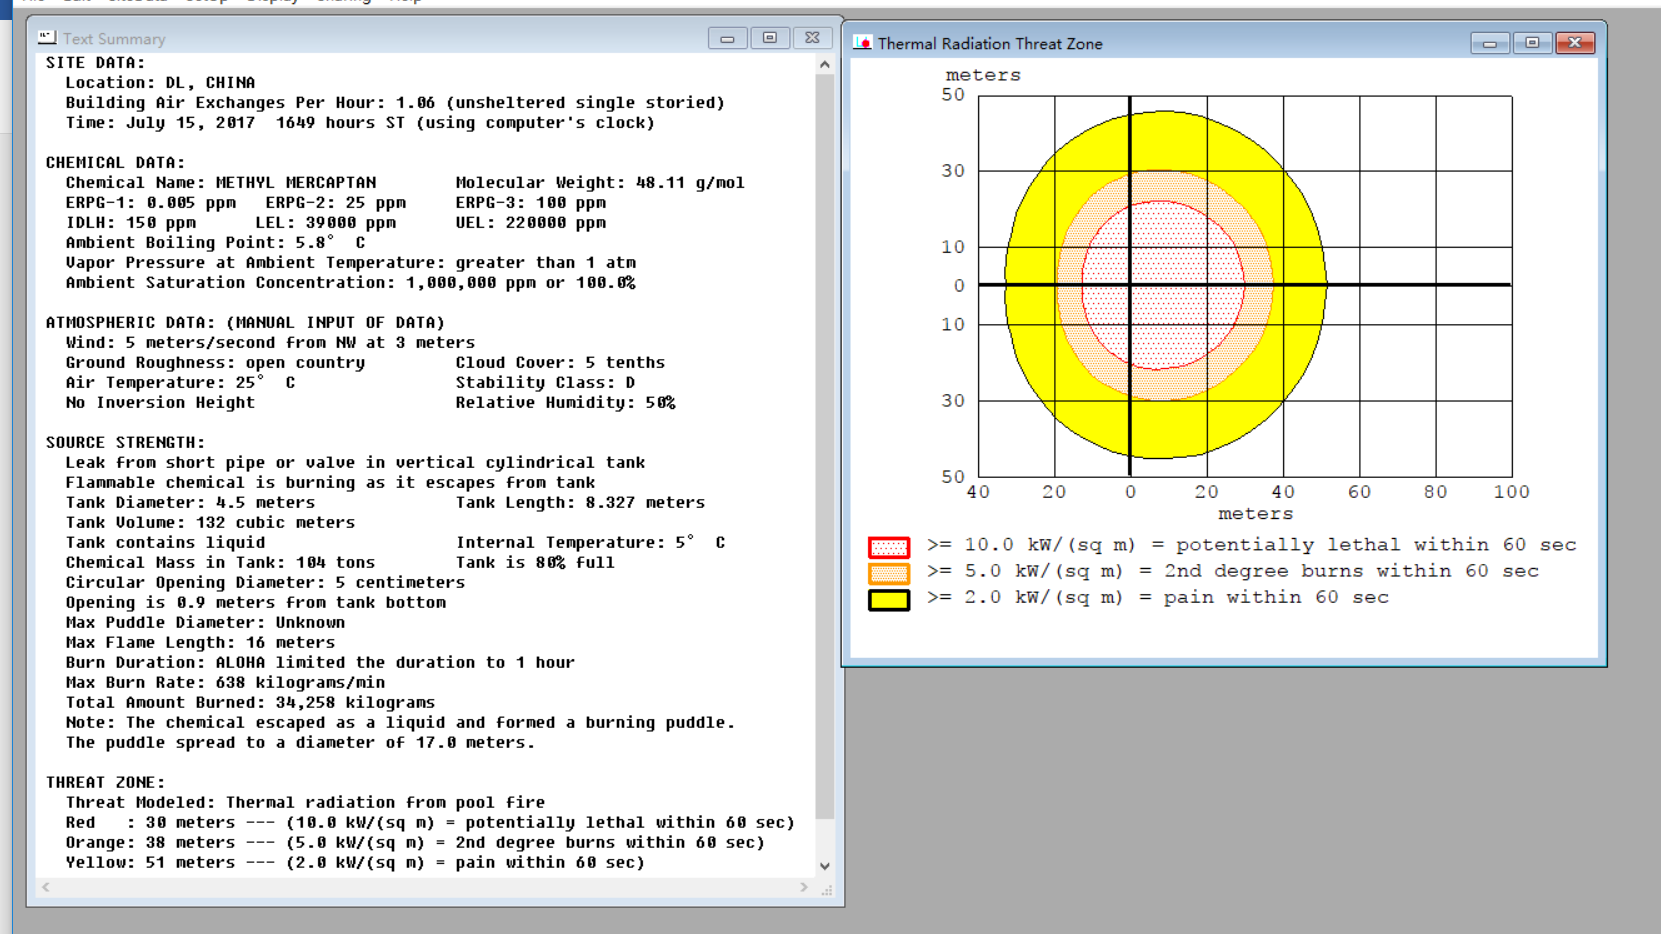This screenshot has height=934, width=1661.
Task: Click the ATMOSPHERIC DATA heading
Action: point(245,323)
